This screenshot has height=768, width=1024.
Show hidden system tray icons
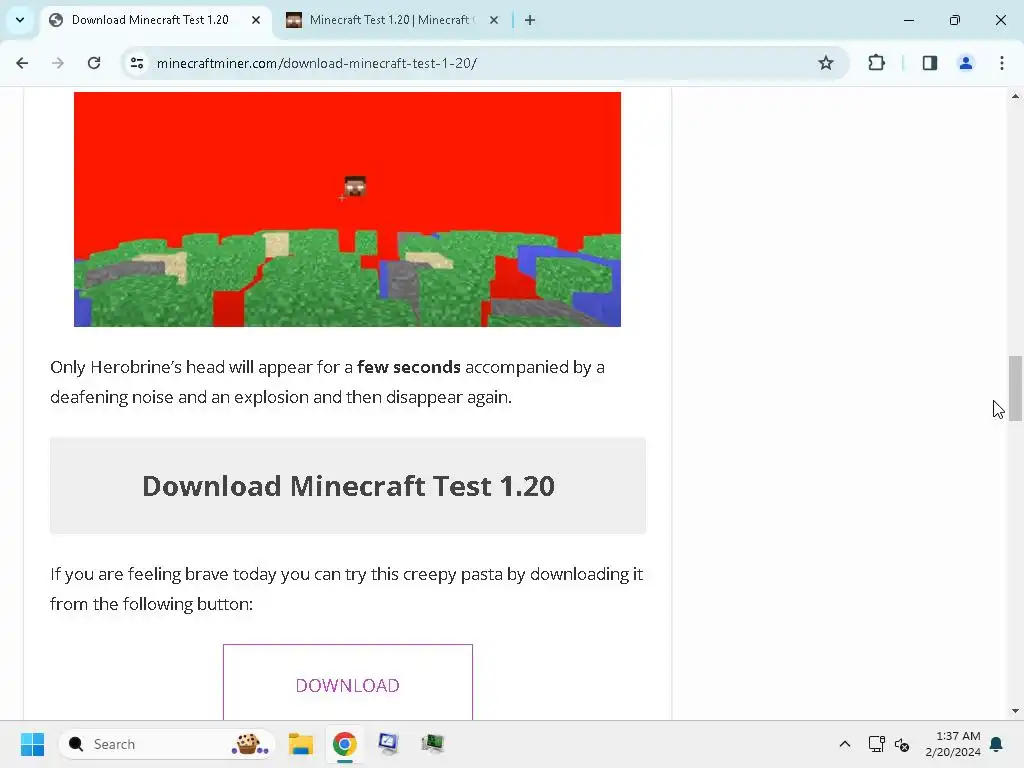pos(844,744)
